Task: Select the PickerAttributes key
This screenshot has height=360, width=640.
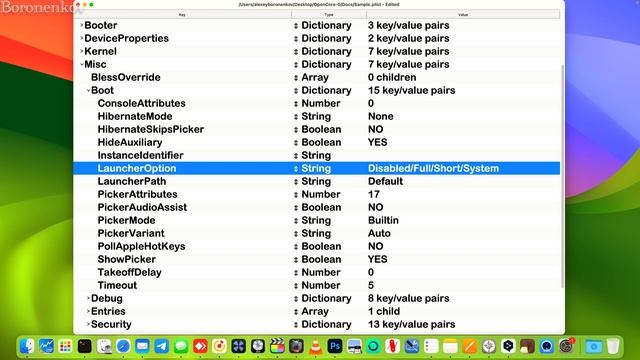Action: coord(137,194)
